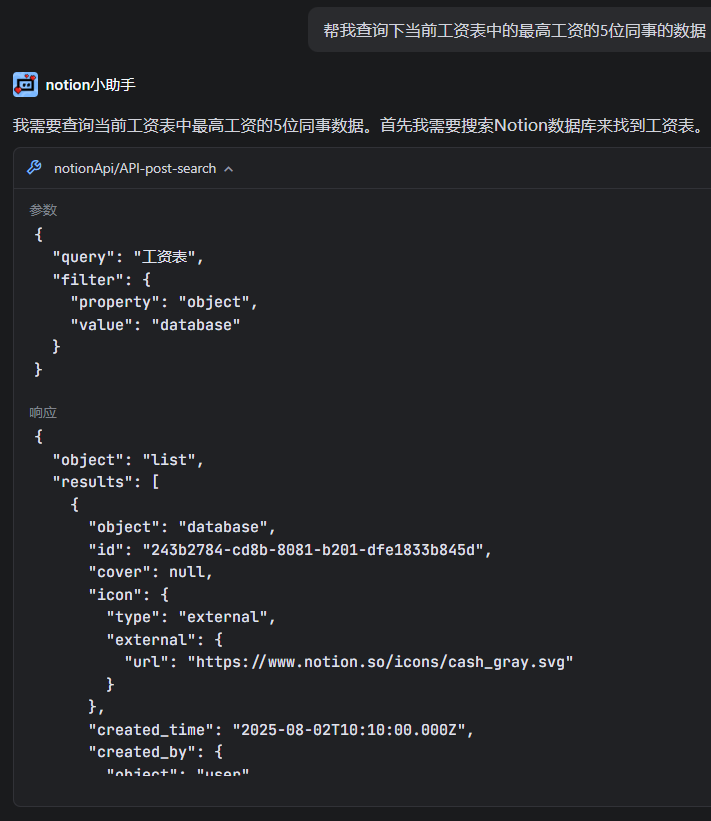
Task: Click the "object": "list" line
Action: click(x=128, y=460)
